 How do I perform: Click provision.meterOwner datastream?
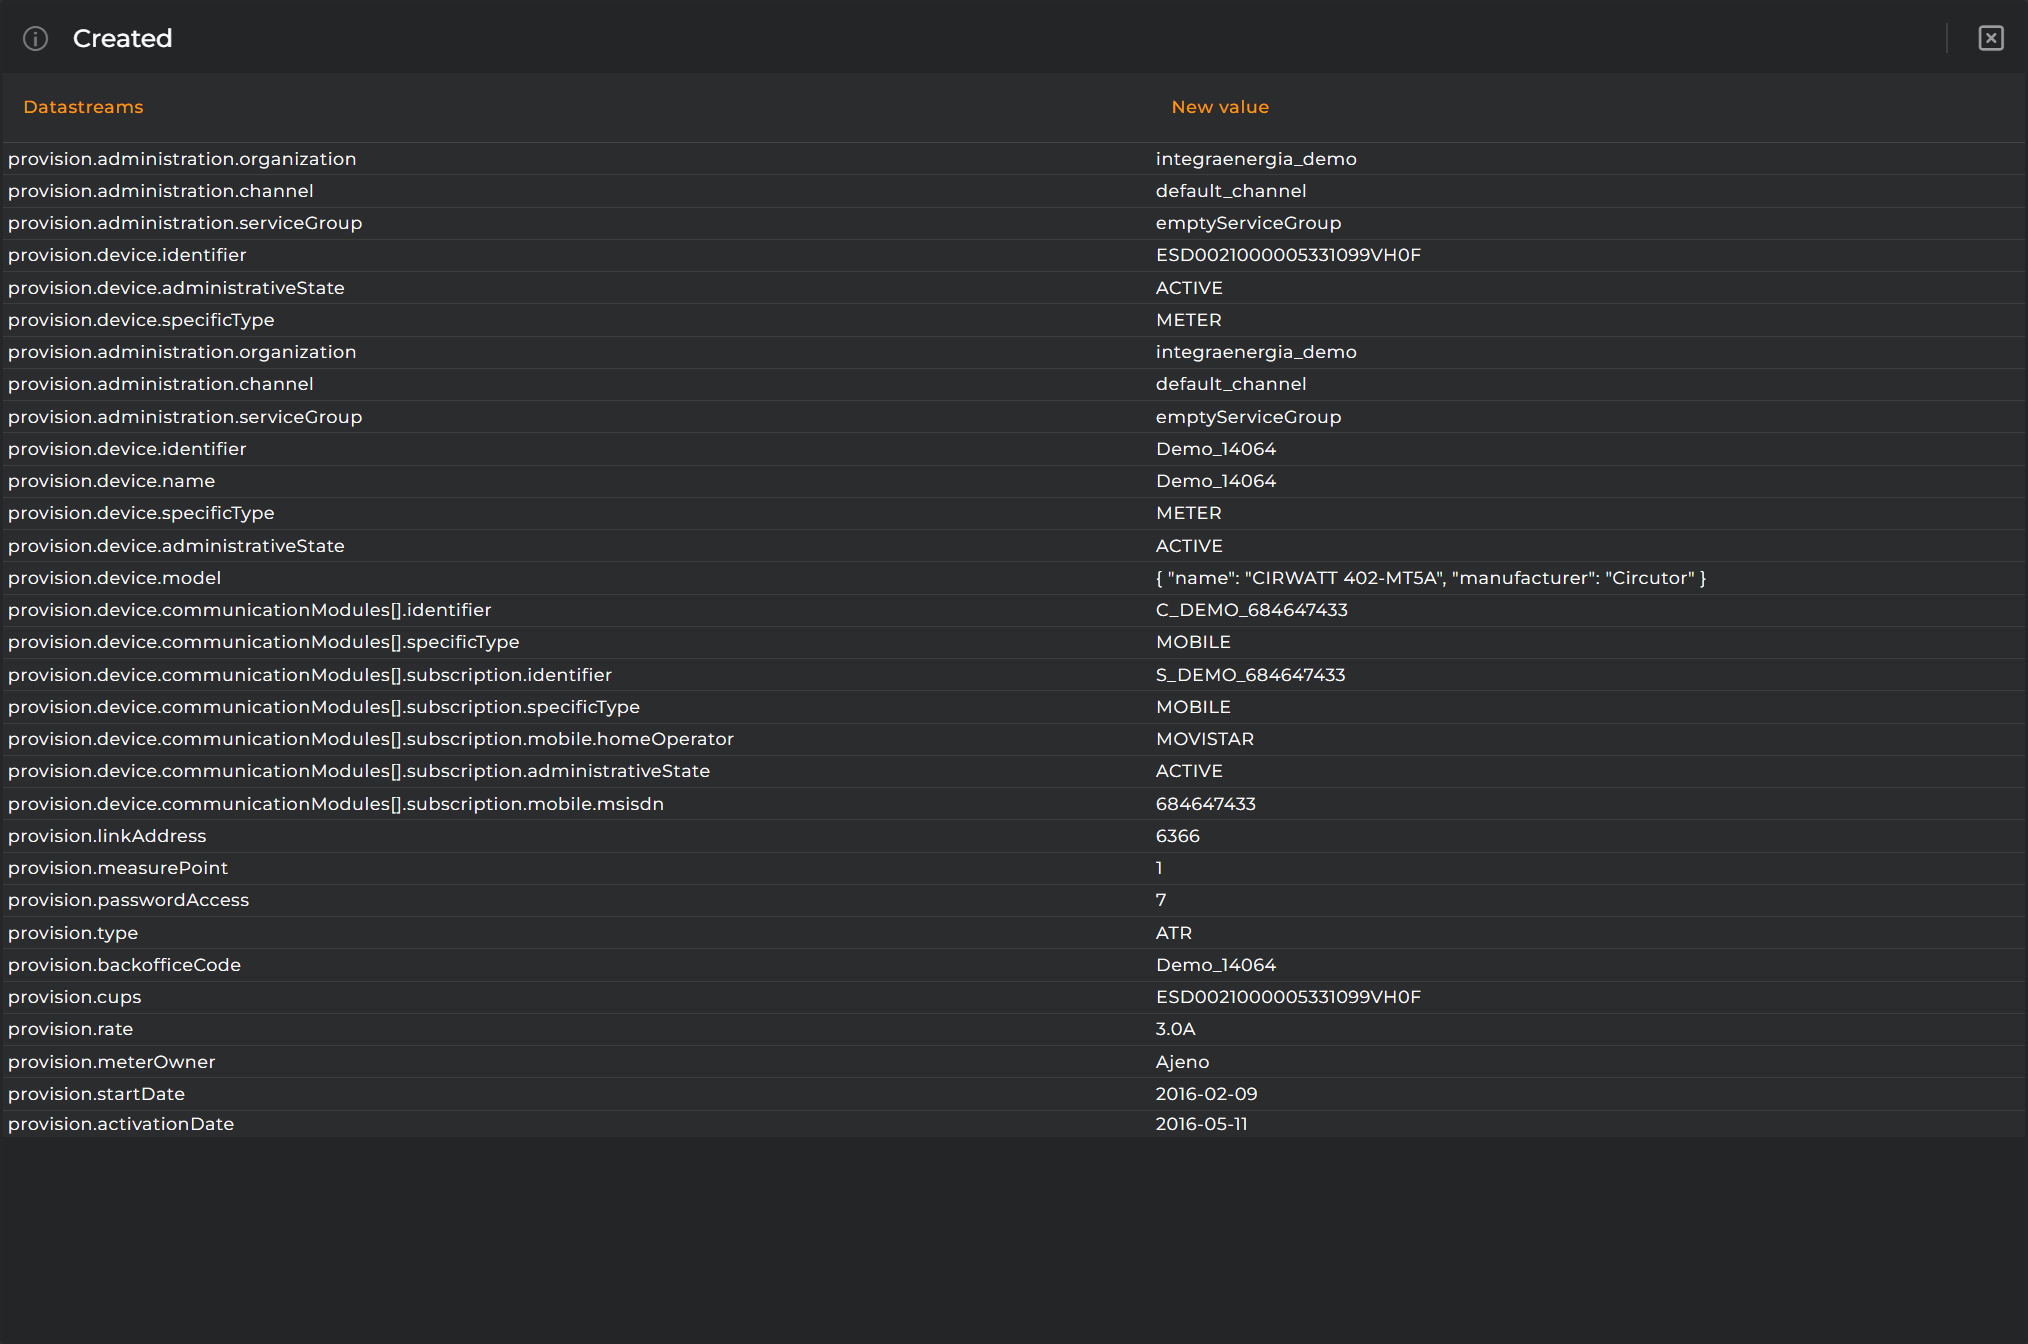pyautogui.click(x=112, y=1062)
